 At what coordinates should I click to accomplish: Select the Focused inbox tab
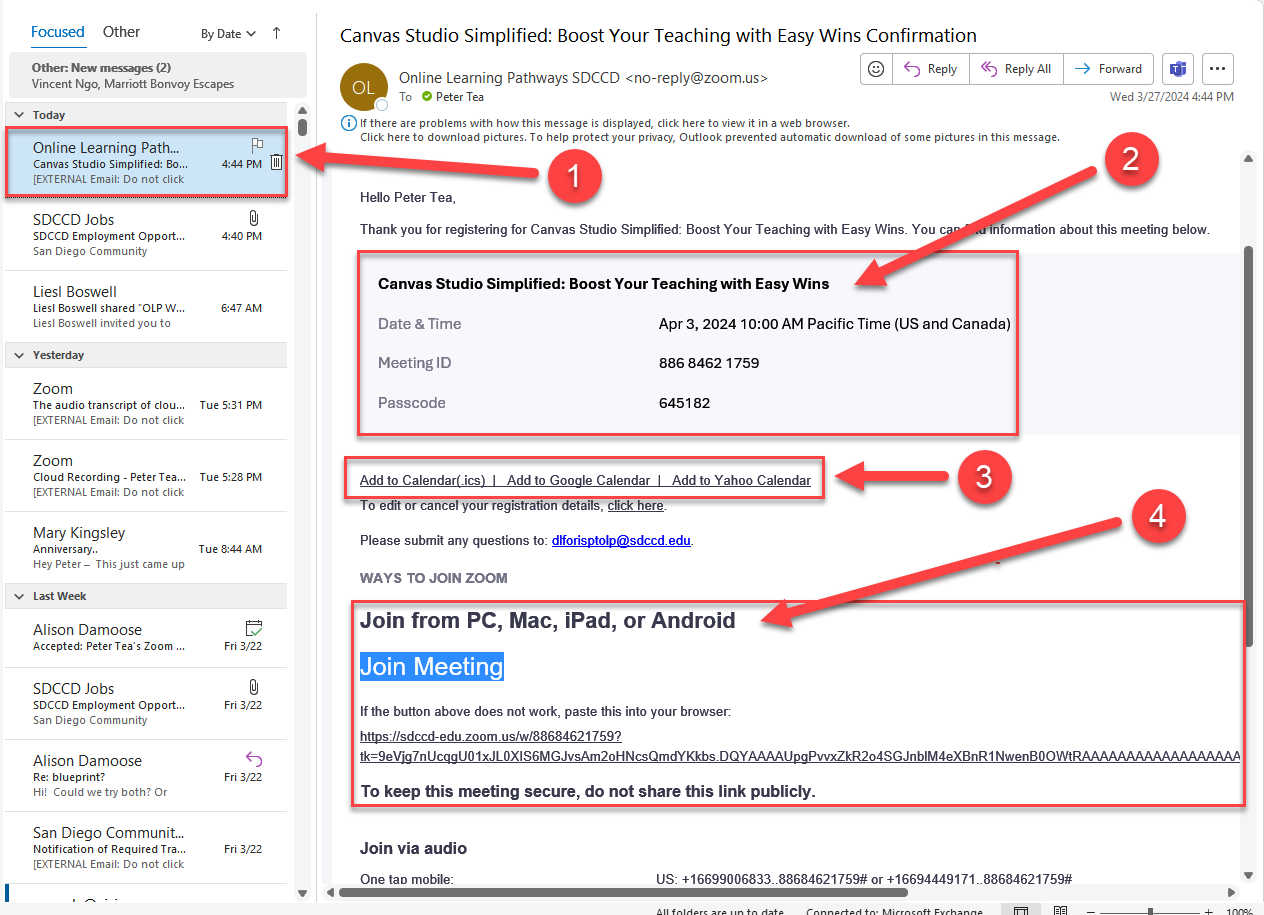(x=58, y=32)
